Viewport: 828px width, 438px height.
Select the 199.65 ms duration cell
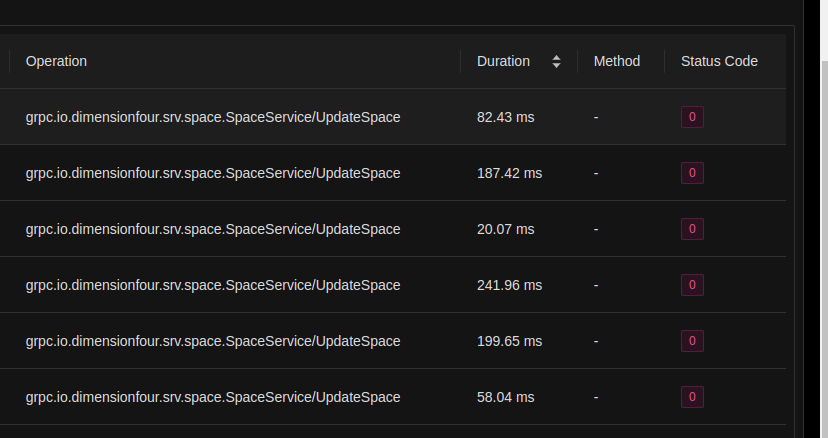[x=510, y=341]
